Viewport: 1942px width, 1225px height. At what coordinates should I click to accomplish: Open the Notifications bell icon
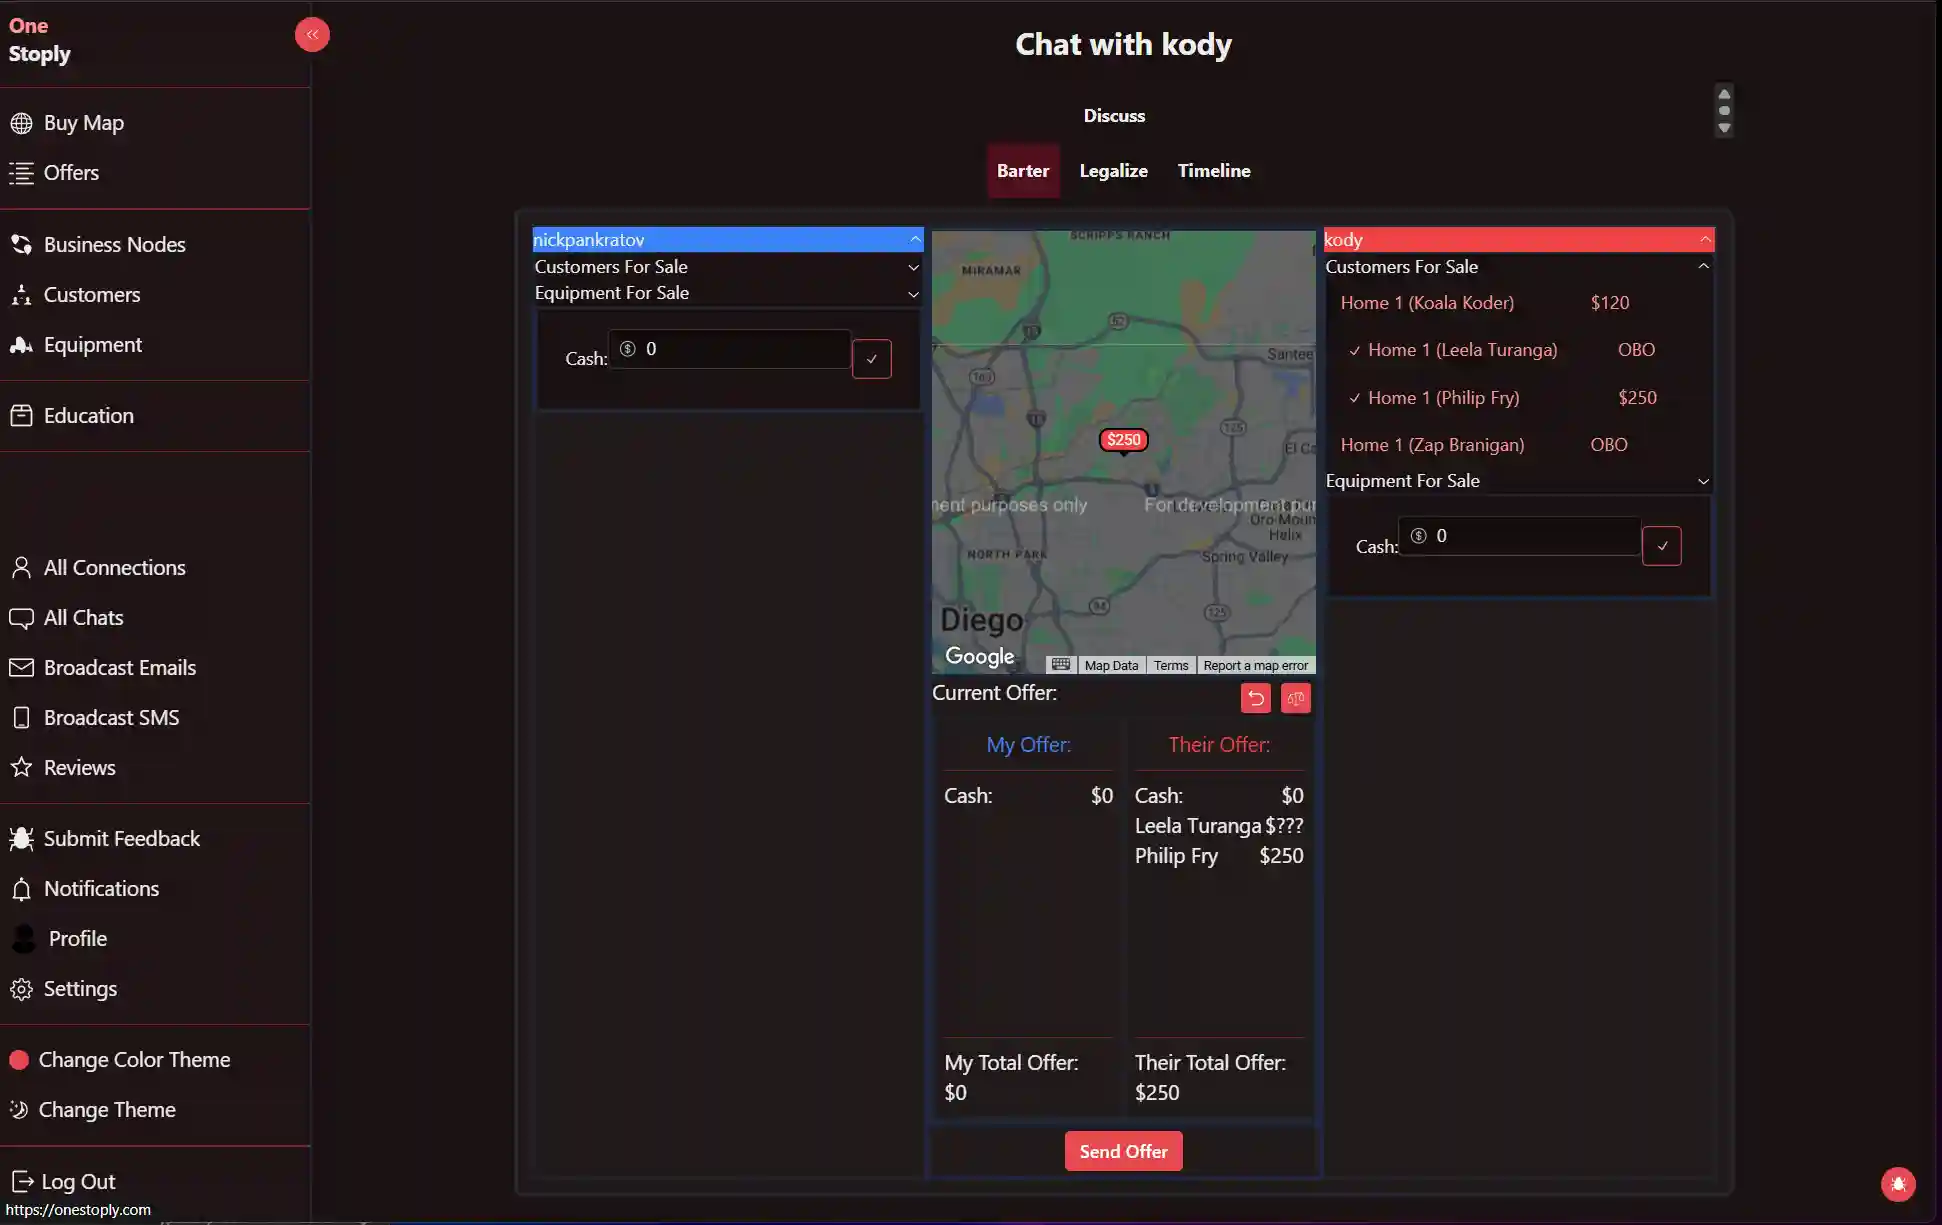coord(22,888)
